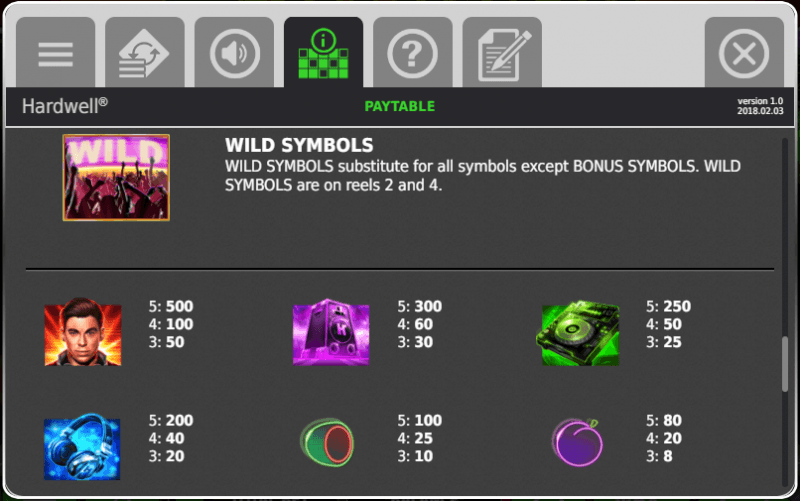Click the green turntable deck symbol
Screen dimensions: 800x501
[x=578, y=333]
